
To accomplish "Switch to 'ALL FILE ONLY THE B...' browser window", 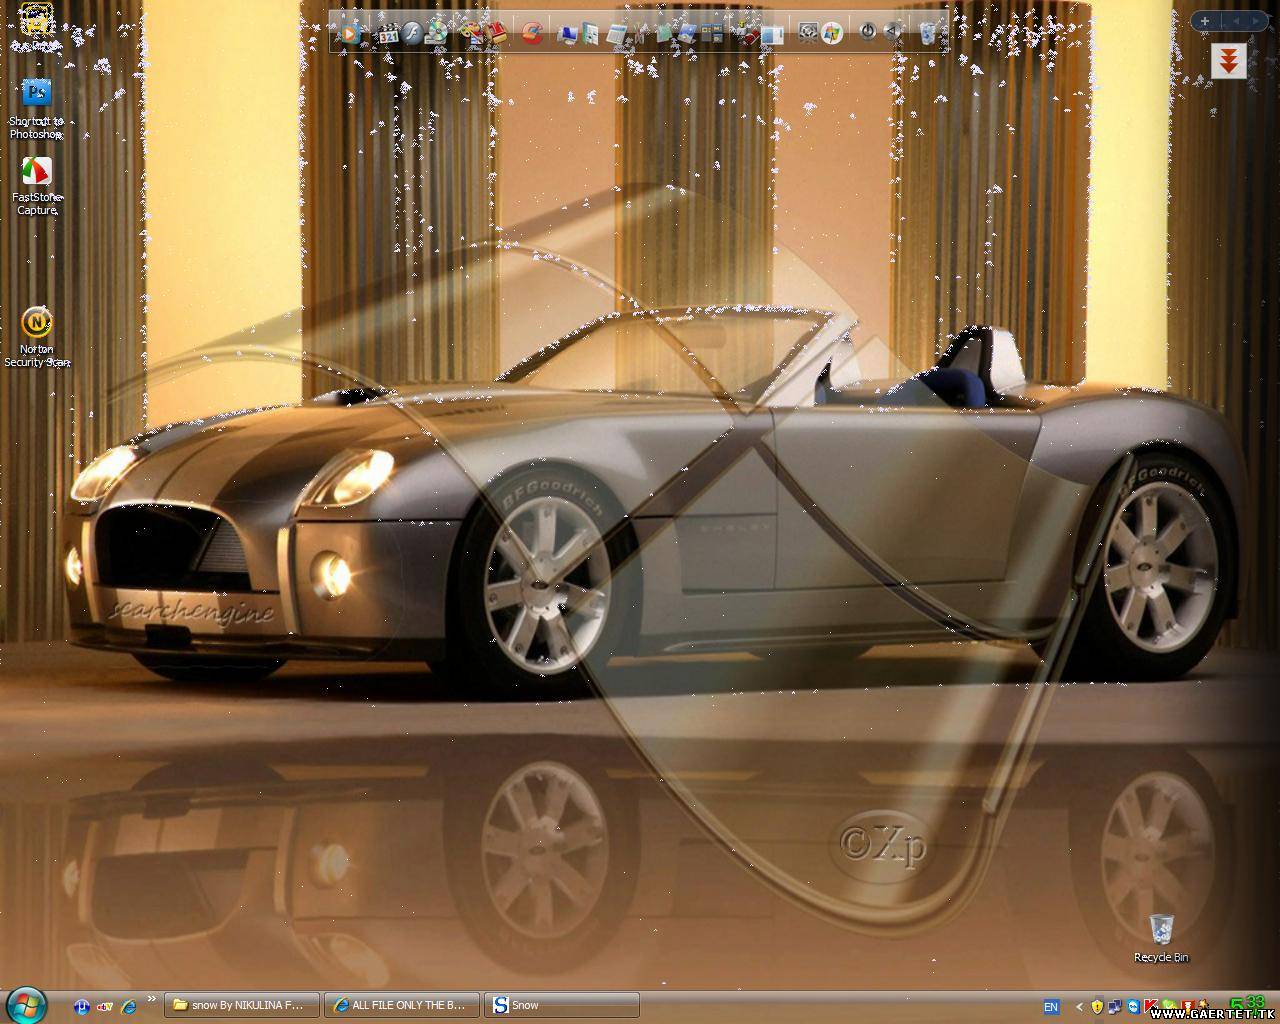I will coord(402,1005).
